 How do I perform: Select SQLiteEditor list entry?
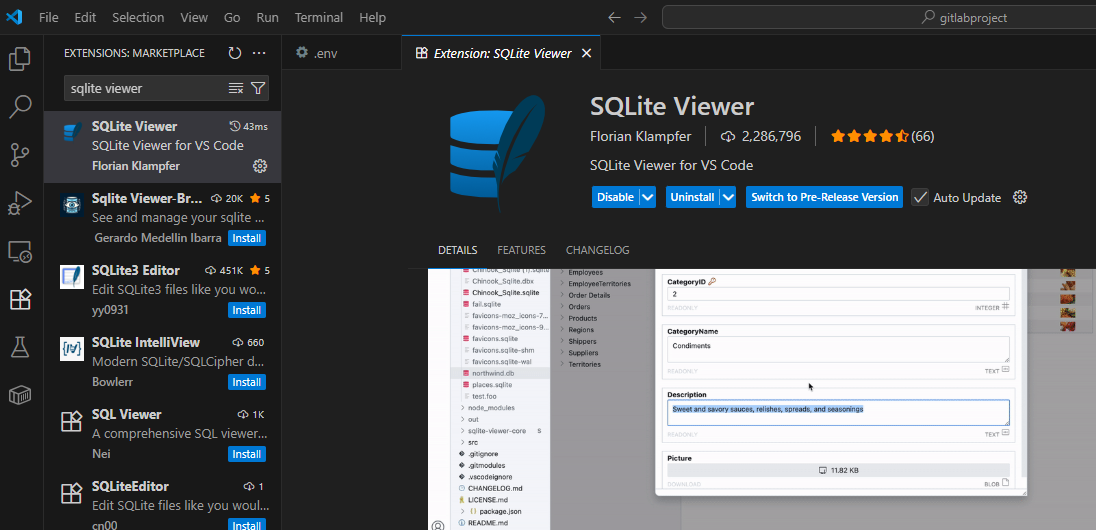[x=162, y=503]
